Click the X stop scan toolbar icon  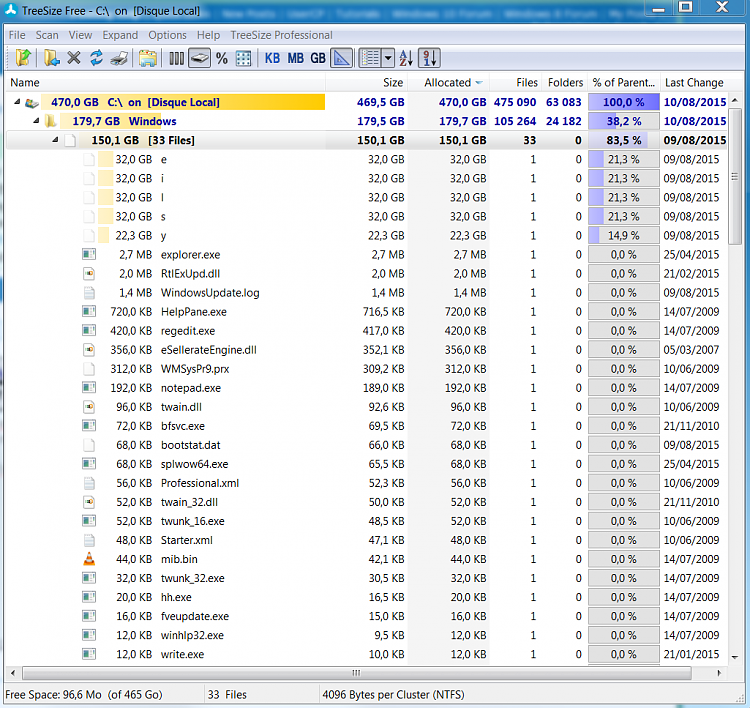point(74,58)
